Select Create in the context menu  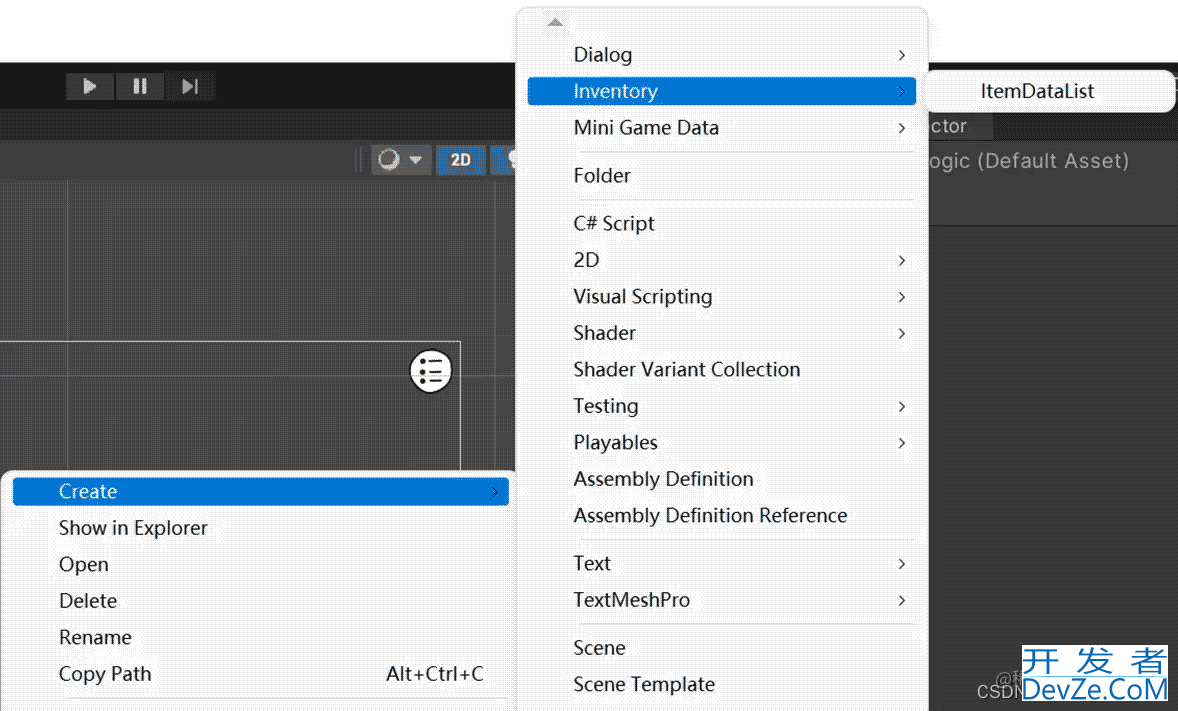pyautogui.click(x=261, y=492)
